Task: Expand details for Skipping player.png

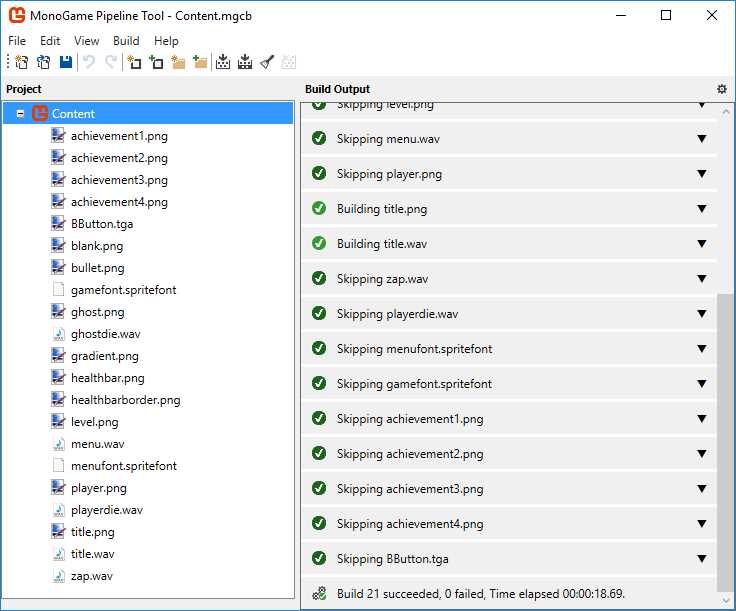Action: tap(702, 174)
